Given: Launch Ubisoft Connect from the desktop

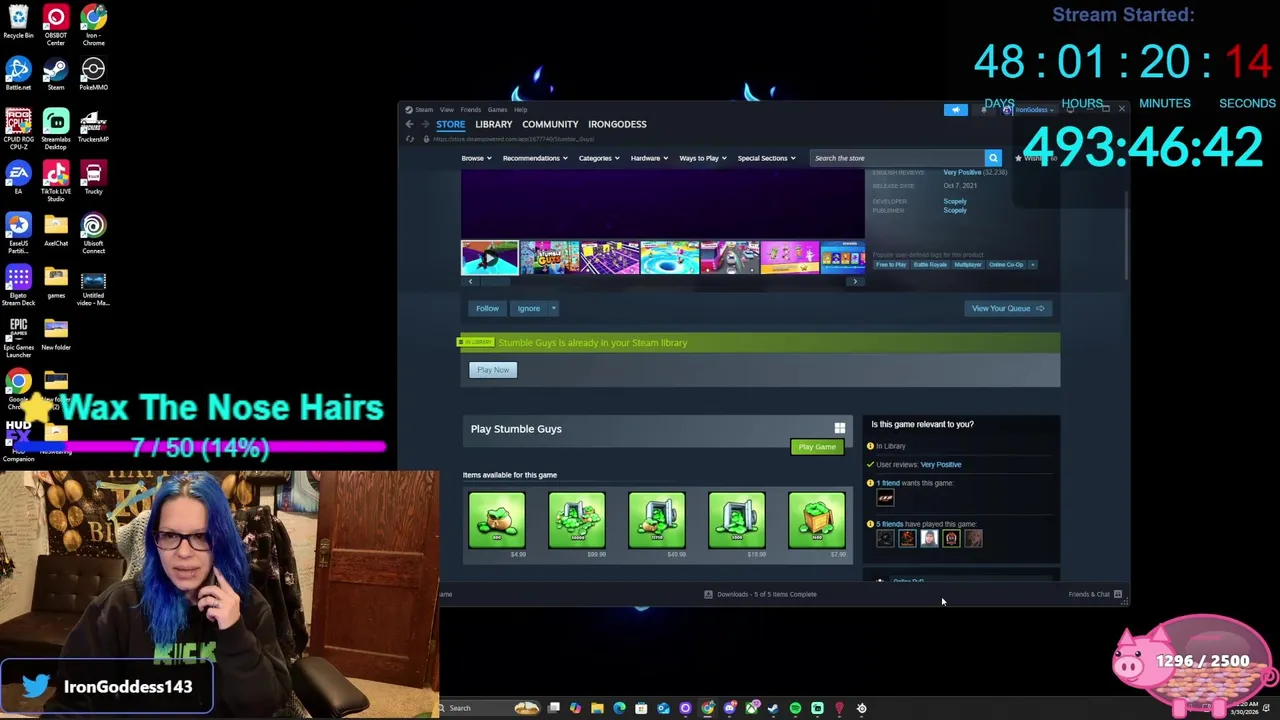Looking at the screenshot, I should pos(93,233).
